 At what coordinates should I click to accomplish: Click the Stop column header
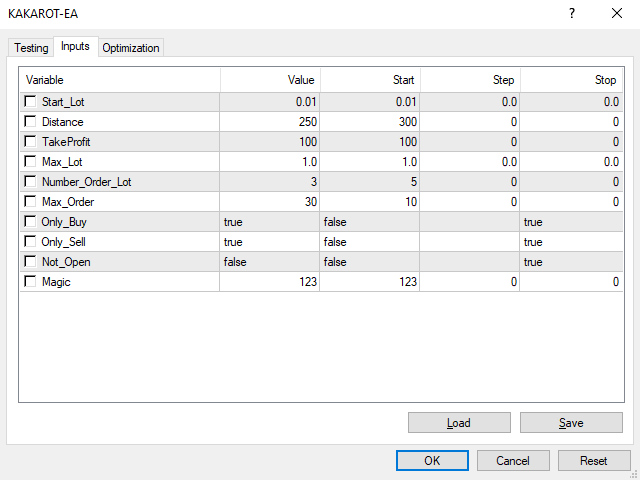point(571,80)
